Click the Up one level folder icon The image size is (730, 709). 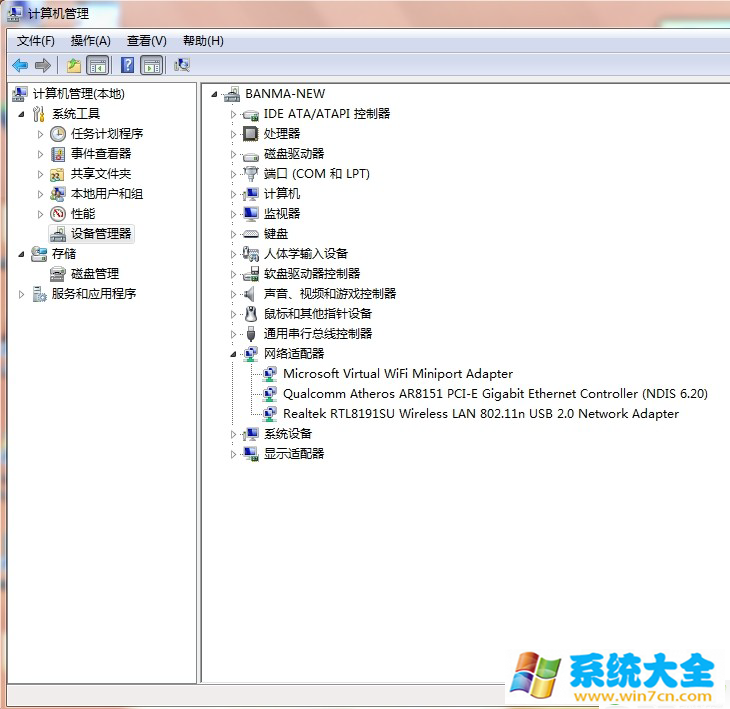click(x=74, y=66)
